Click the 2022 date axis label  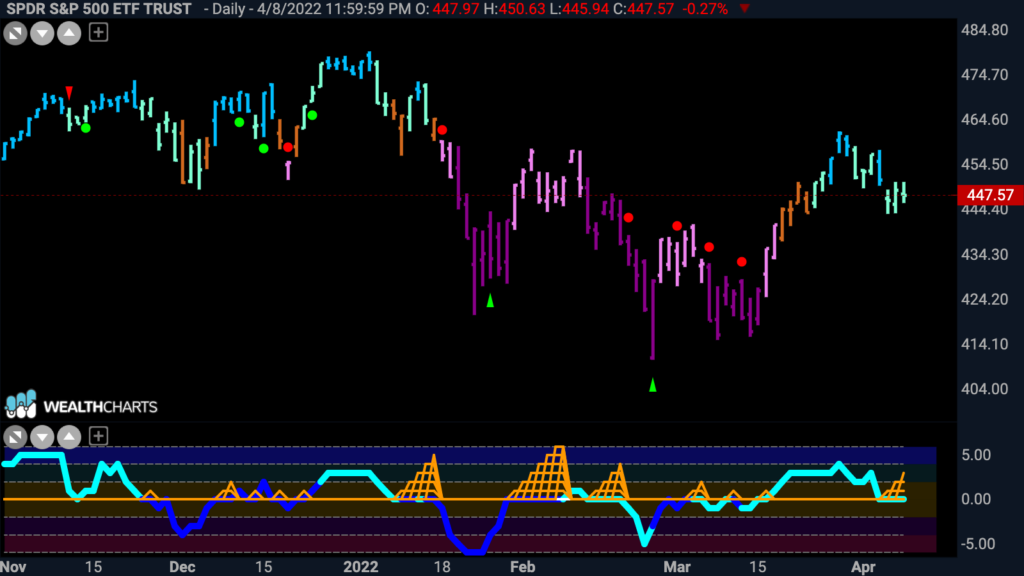(360, 567)
